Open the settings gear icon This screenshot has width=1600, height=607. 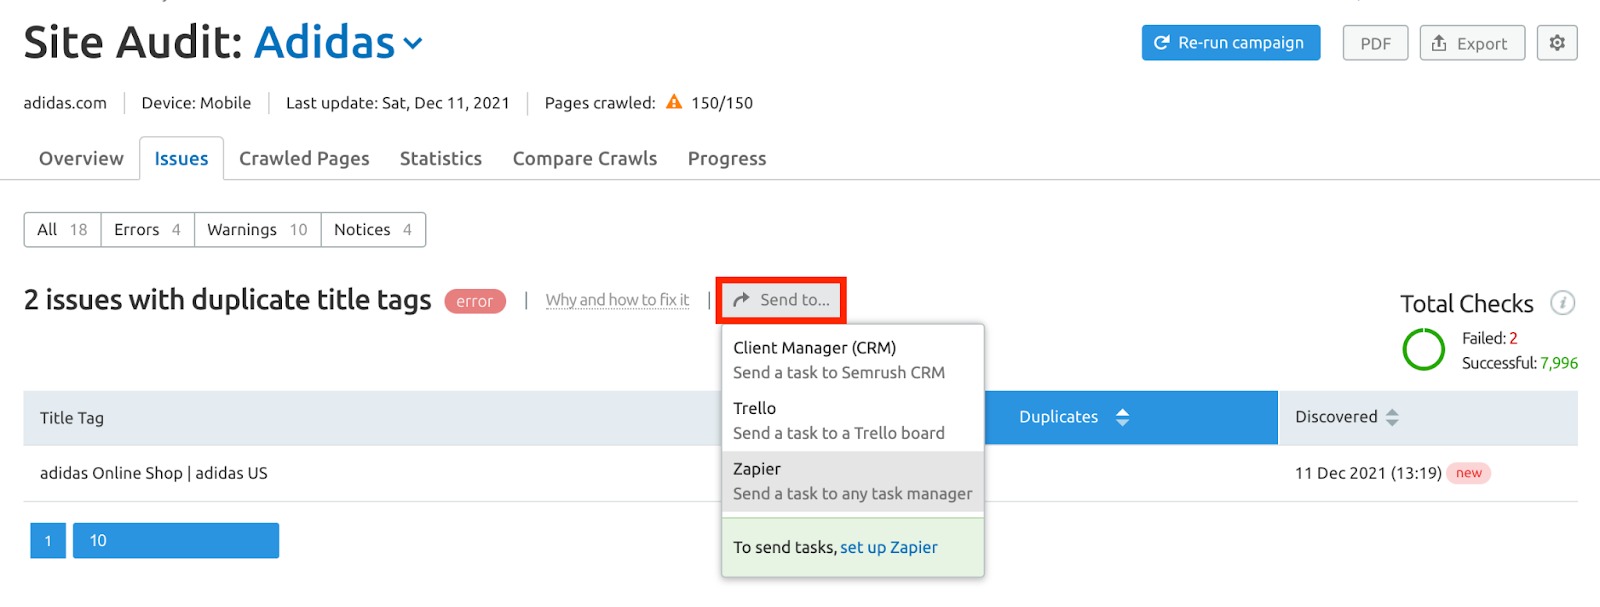coord(1557,43)
